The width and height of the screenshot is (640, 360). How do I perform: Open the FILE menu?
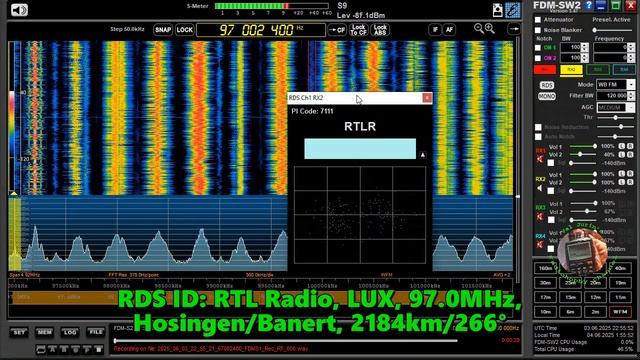point(96,332)
